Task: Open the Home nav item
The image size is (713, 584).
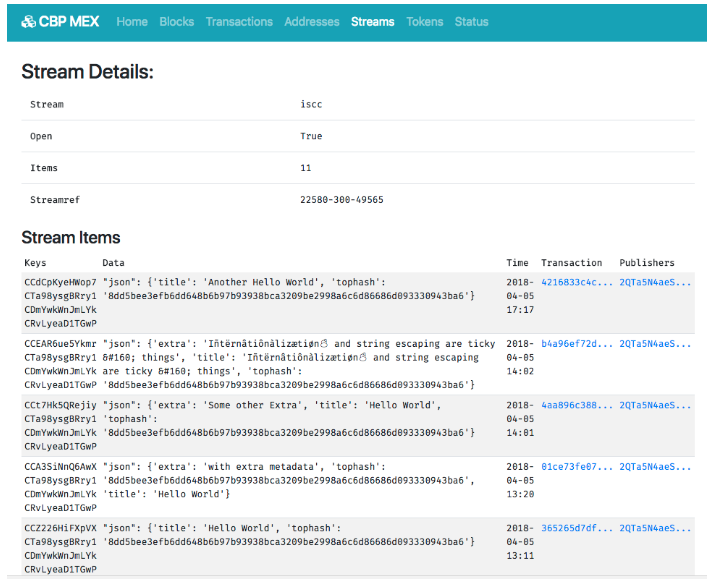Action: pos(132,22)
